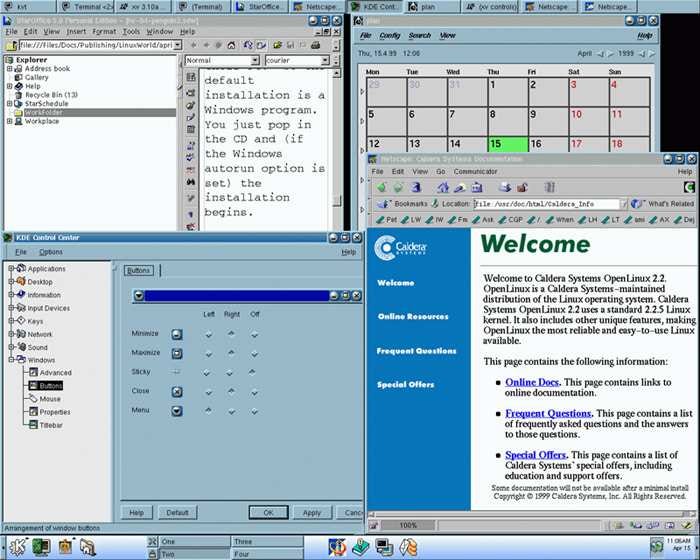
Task: Click the 'CGP' personal toolbar bookmark
Action: [510, 219]
